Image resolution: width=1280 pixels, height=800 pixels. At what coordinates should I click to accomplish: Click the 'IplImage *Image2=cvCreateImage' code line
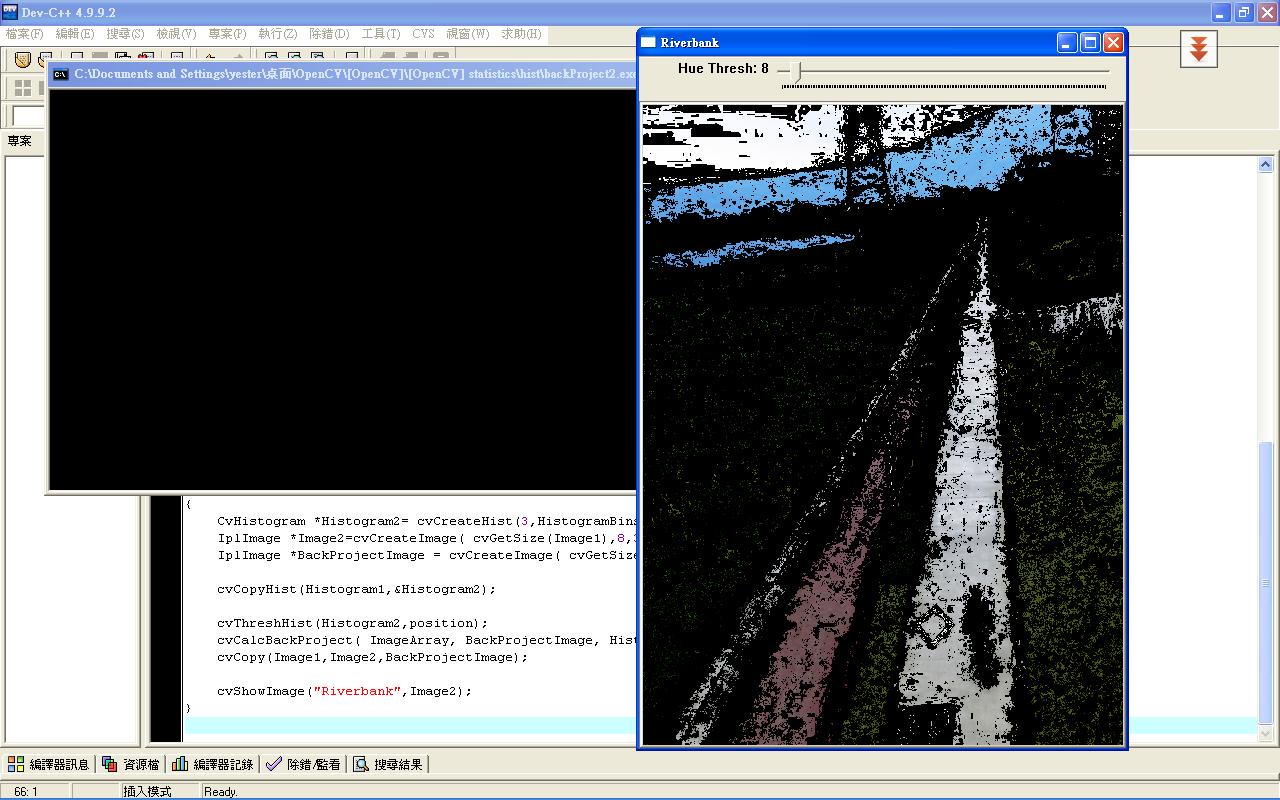point(427,538)
